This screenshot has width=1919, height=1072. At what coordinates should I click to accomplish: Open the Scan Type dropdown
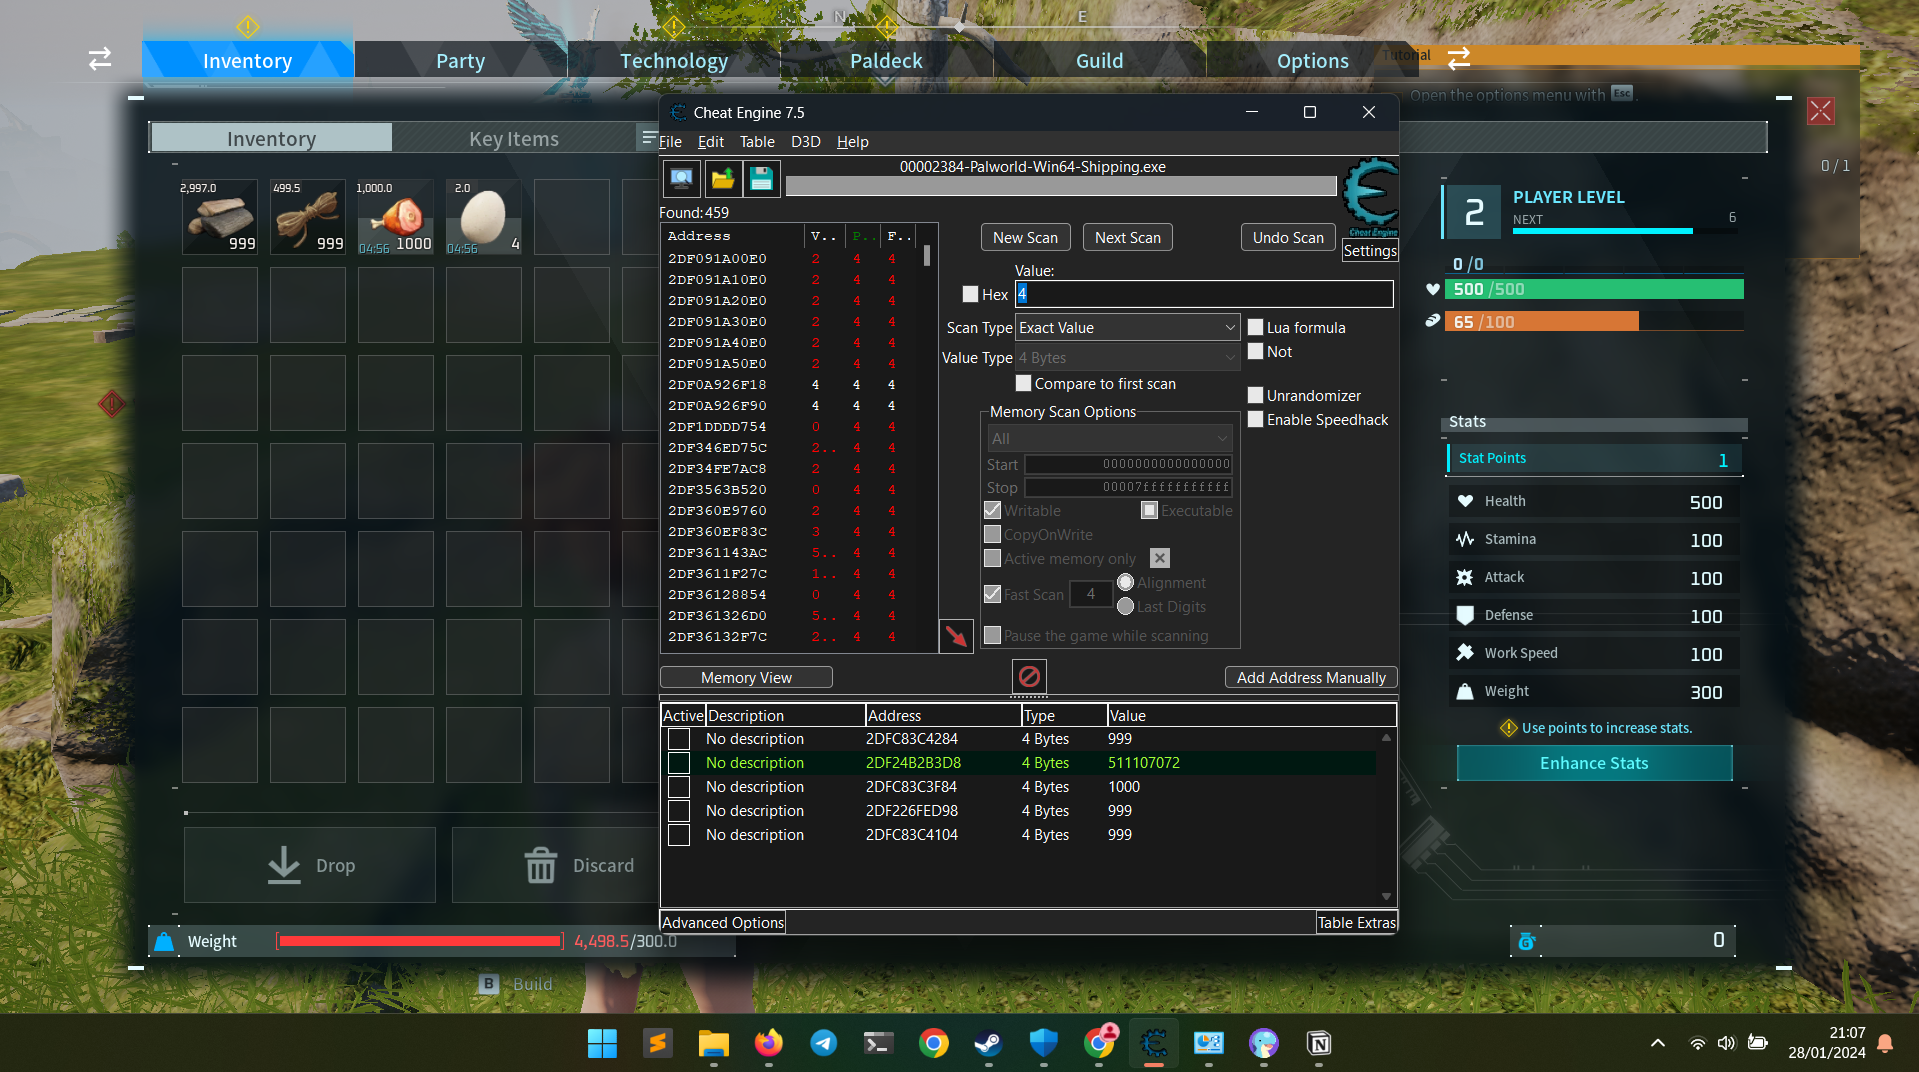tap(1127, 327)
